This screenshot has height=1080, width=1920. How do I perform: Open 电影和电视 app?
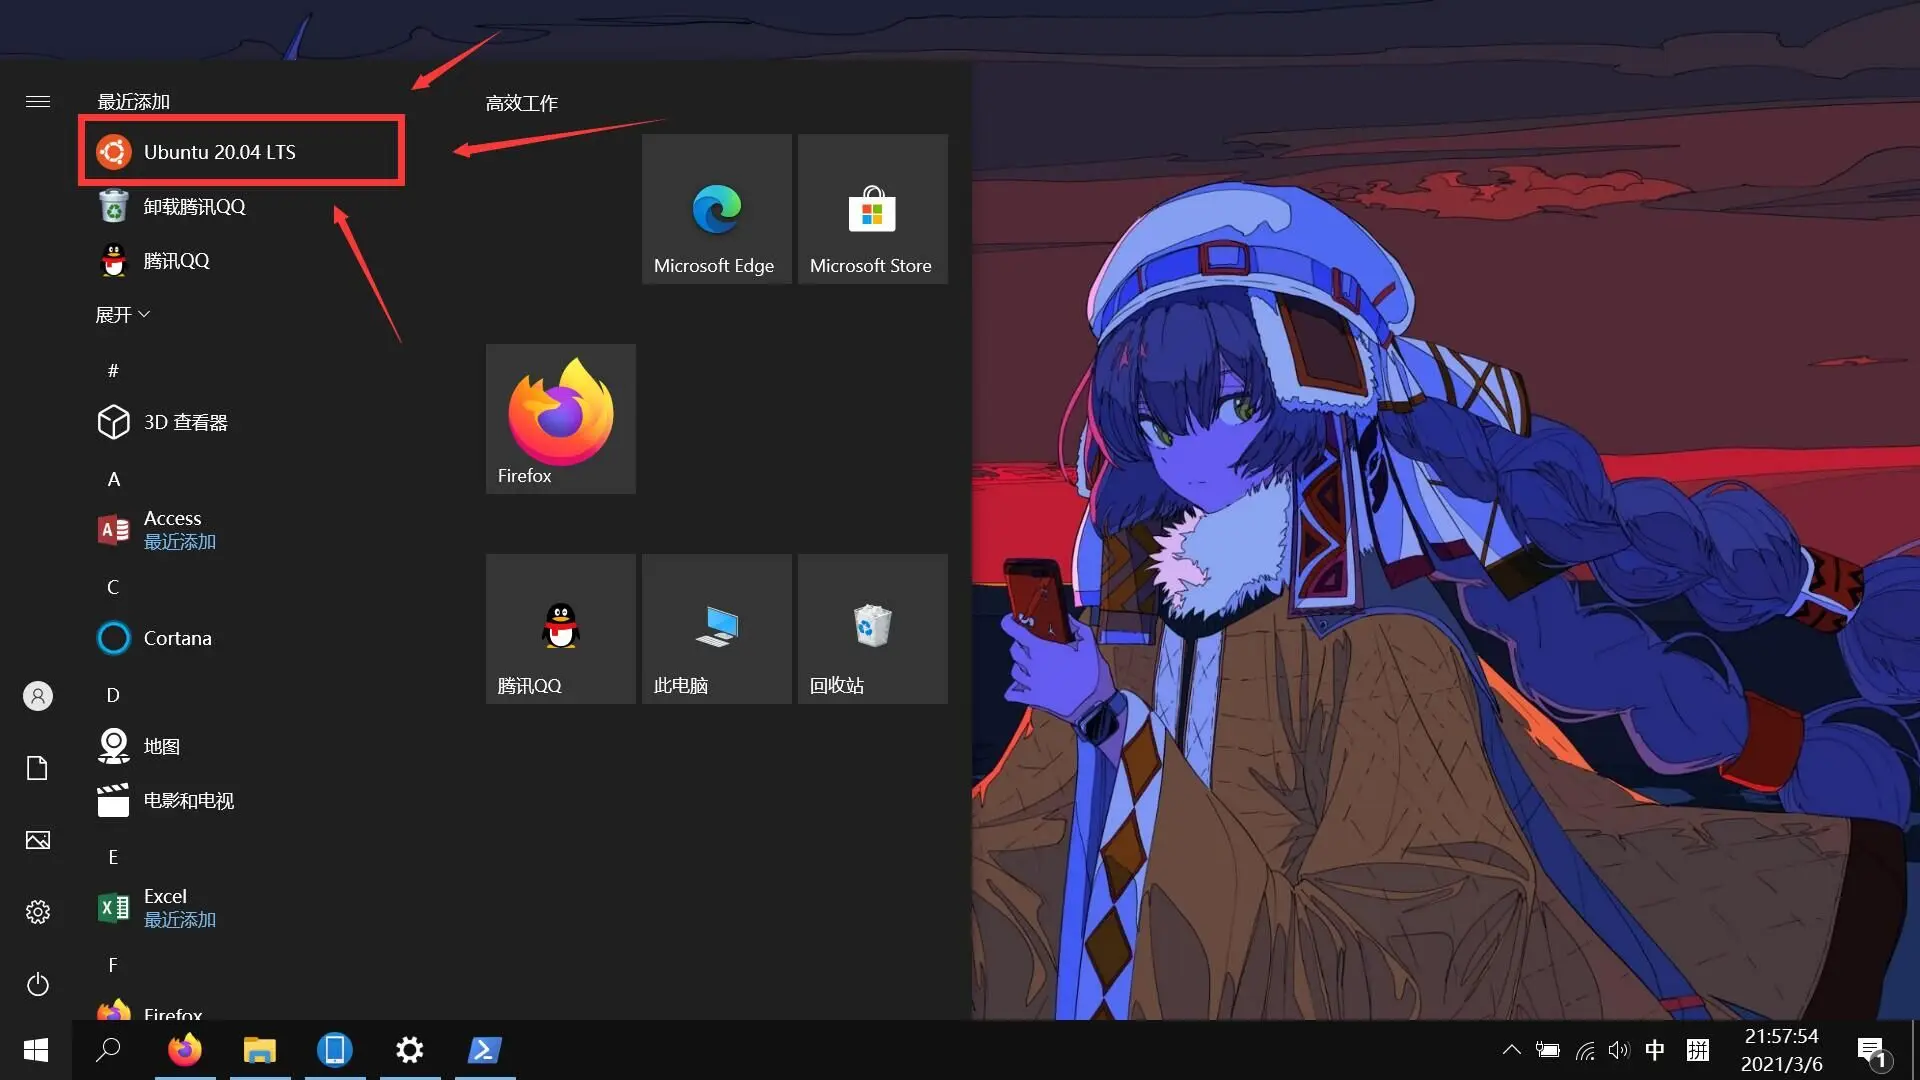tap(241, 800)
